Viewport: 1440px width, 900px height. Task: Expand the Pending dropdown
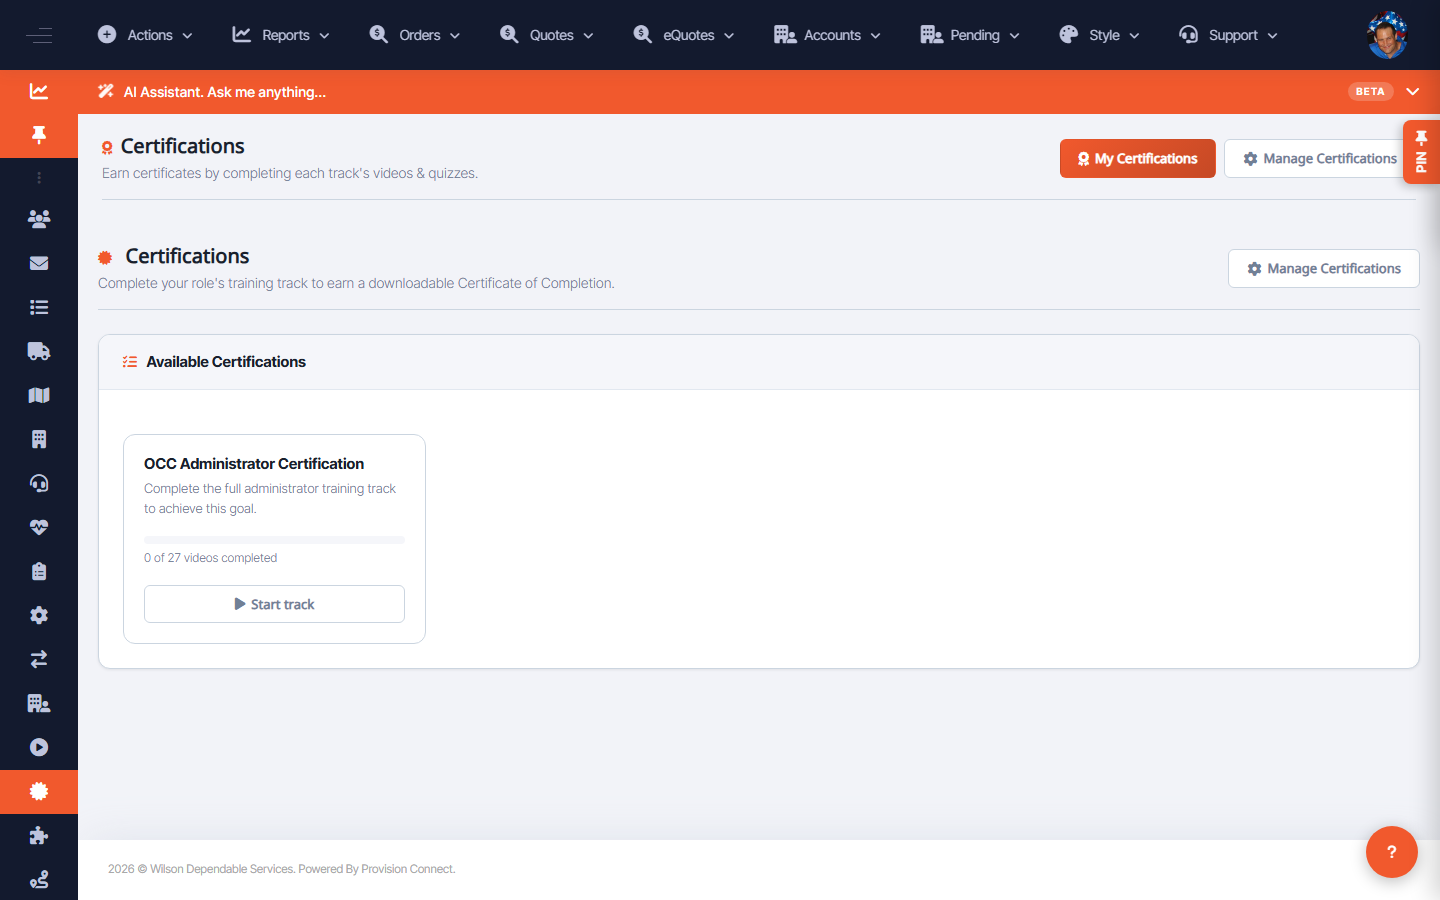tap(970, 35)
